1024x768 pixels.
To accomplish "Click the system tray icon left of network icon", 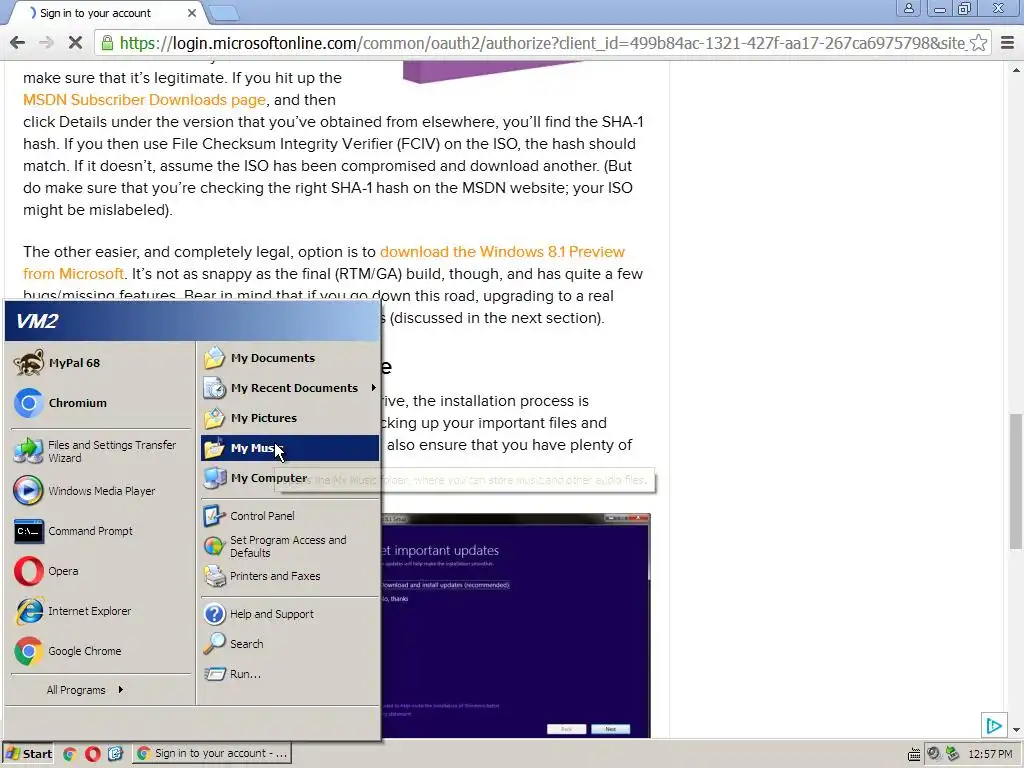I will (x=934, y=754).
